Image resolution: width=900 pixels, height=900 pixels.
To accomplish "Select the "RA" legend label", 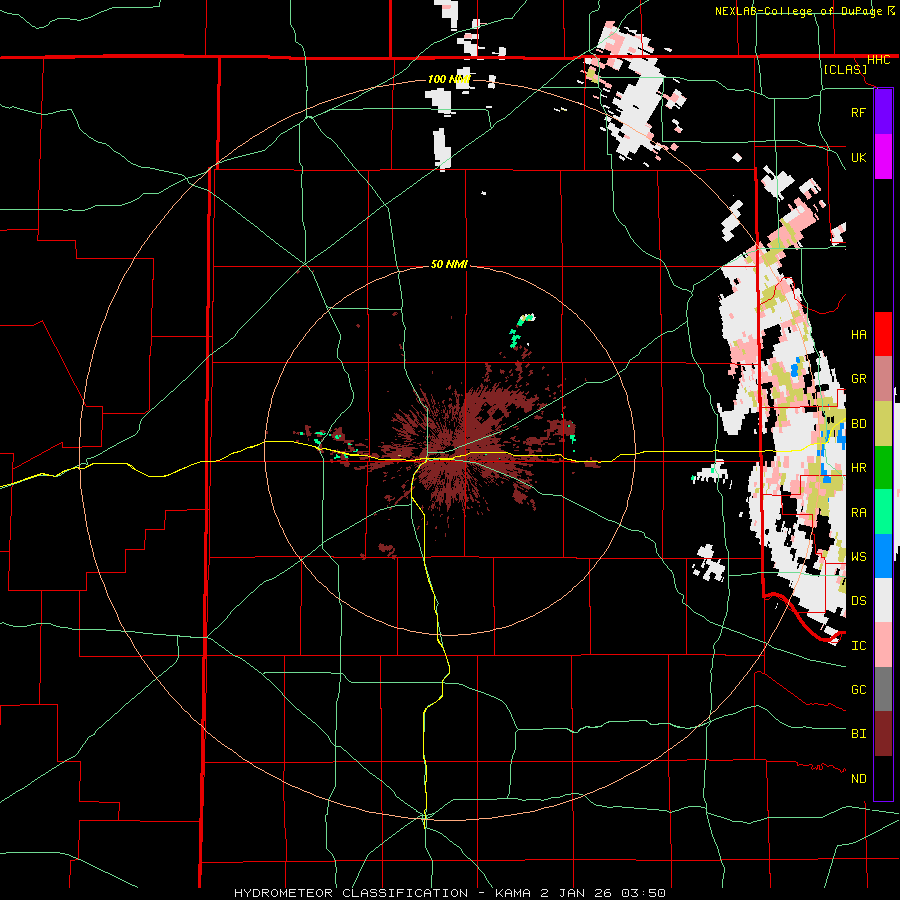I will coord(858,513).
